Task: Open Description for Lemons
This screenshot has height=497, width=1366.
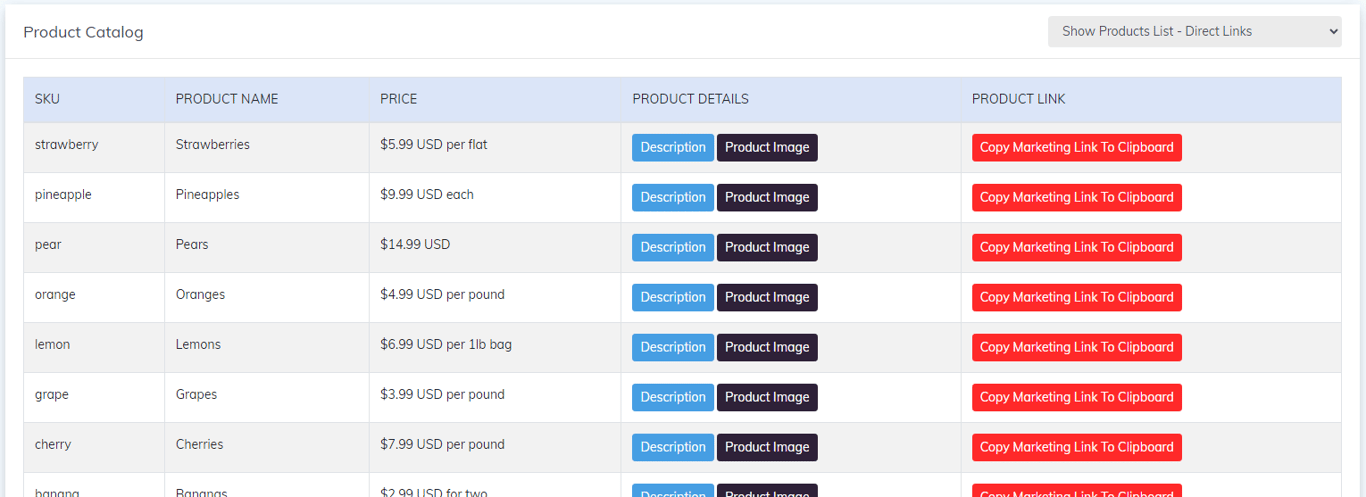Action: point(673,348)
